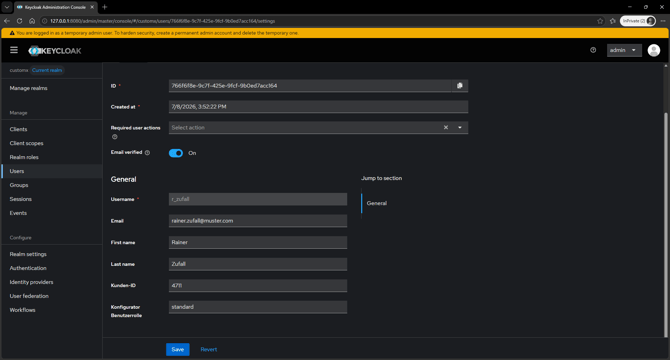Go to Realm roles

click(24, 157)
